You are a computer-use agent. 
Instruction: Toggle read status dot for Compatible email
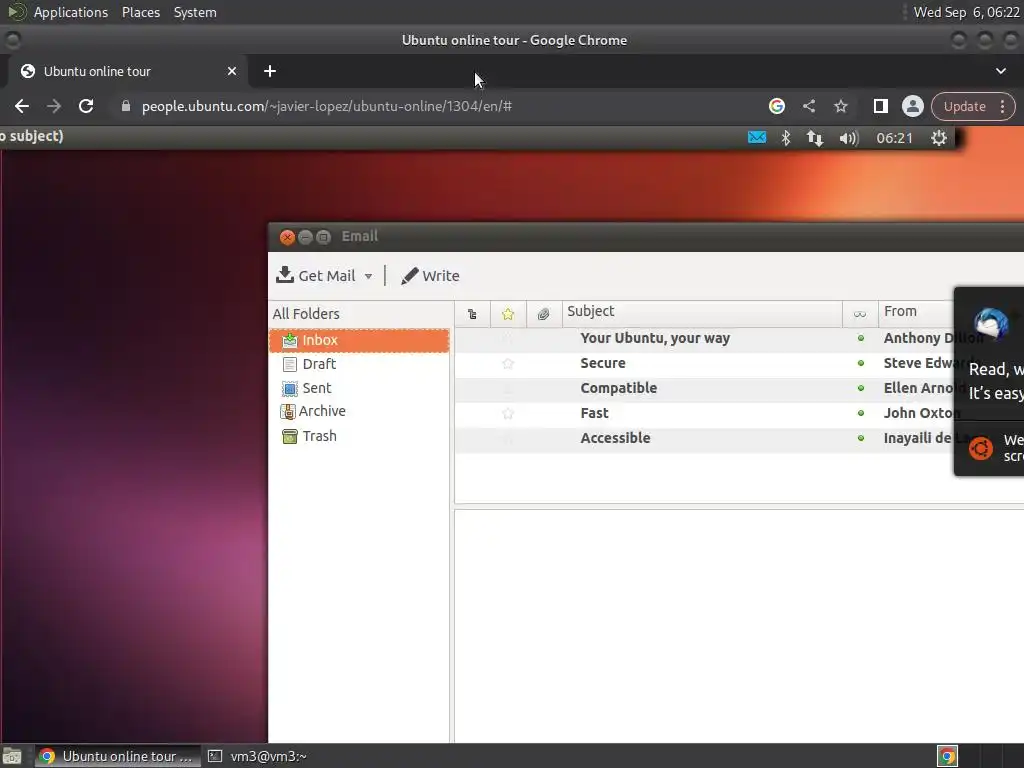pyautogui.click(x=861, y=388)
